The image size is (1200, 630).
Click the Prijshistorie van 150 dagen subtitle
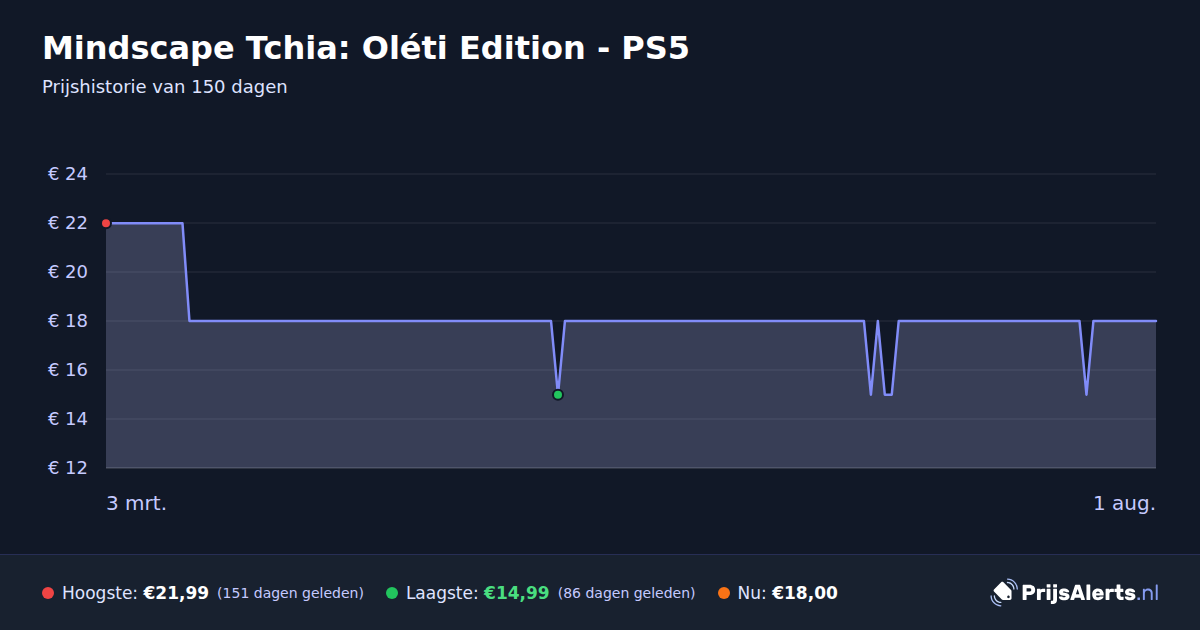tap(165, 87)
